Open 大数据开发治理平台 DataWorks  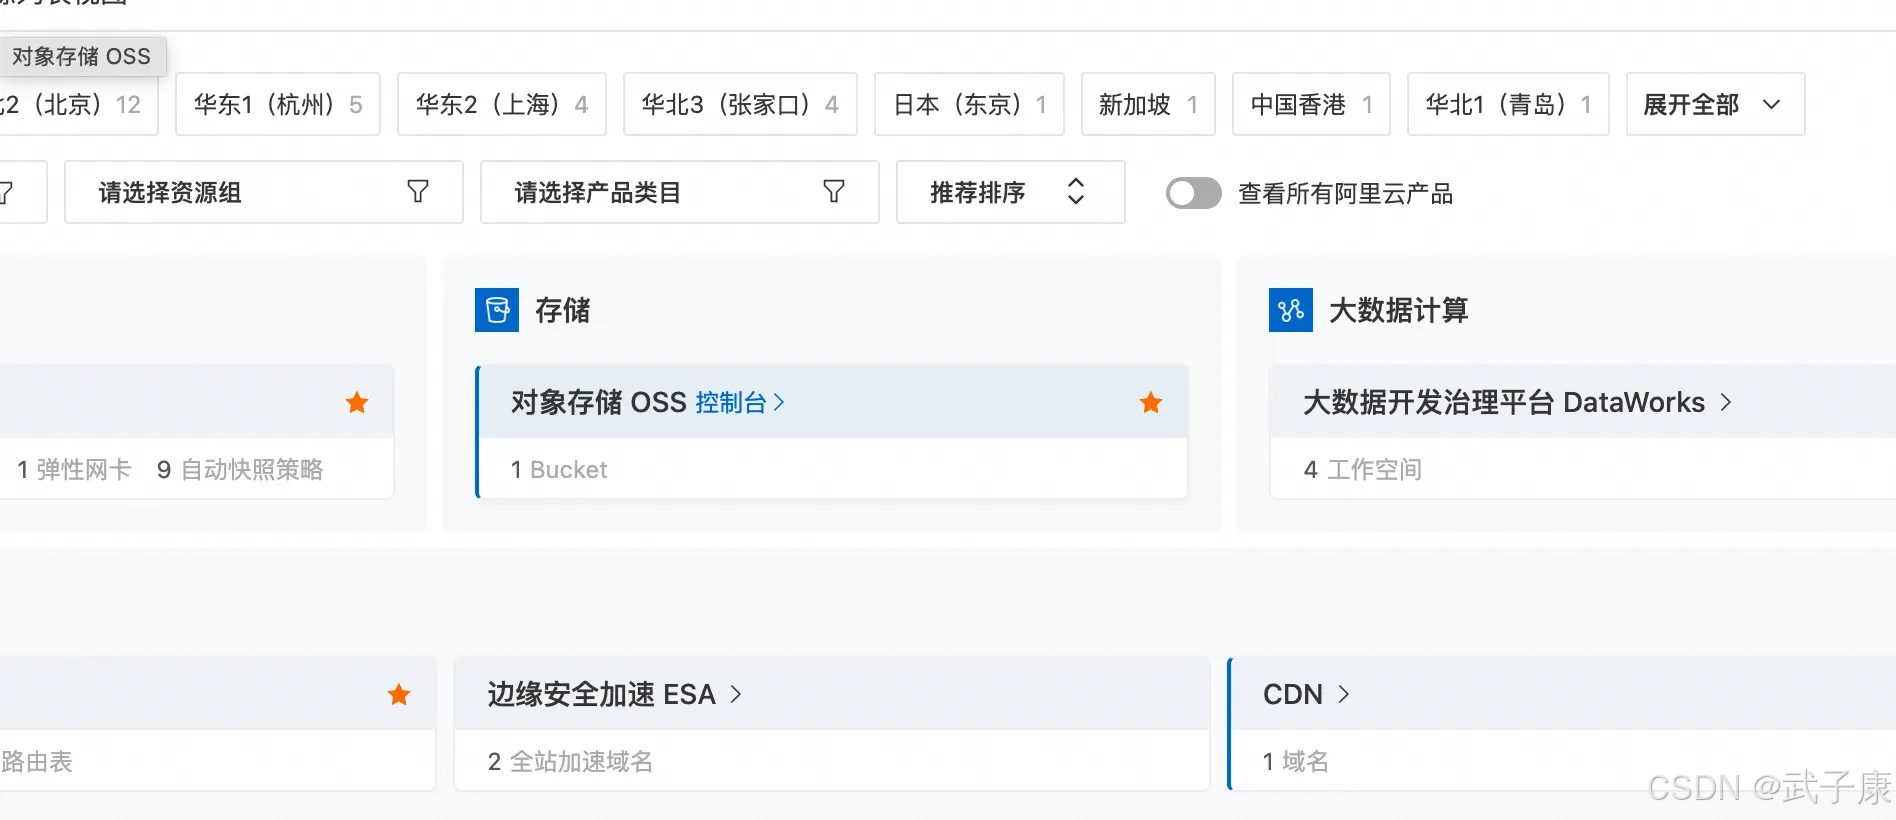[1504, 402]
